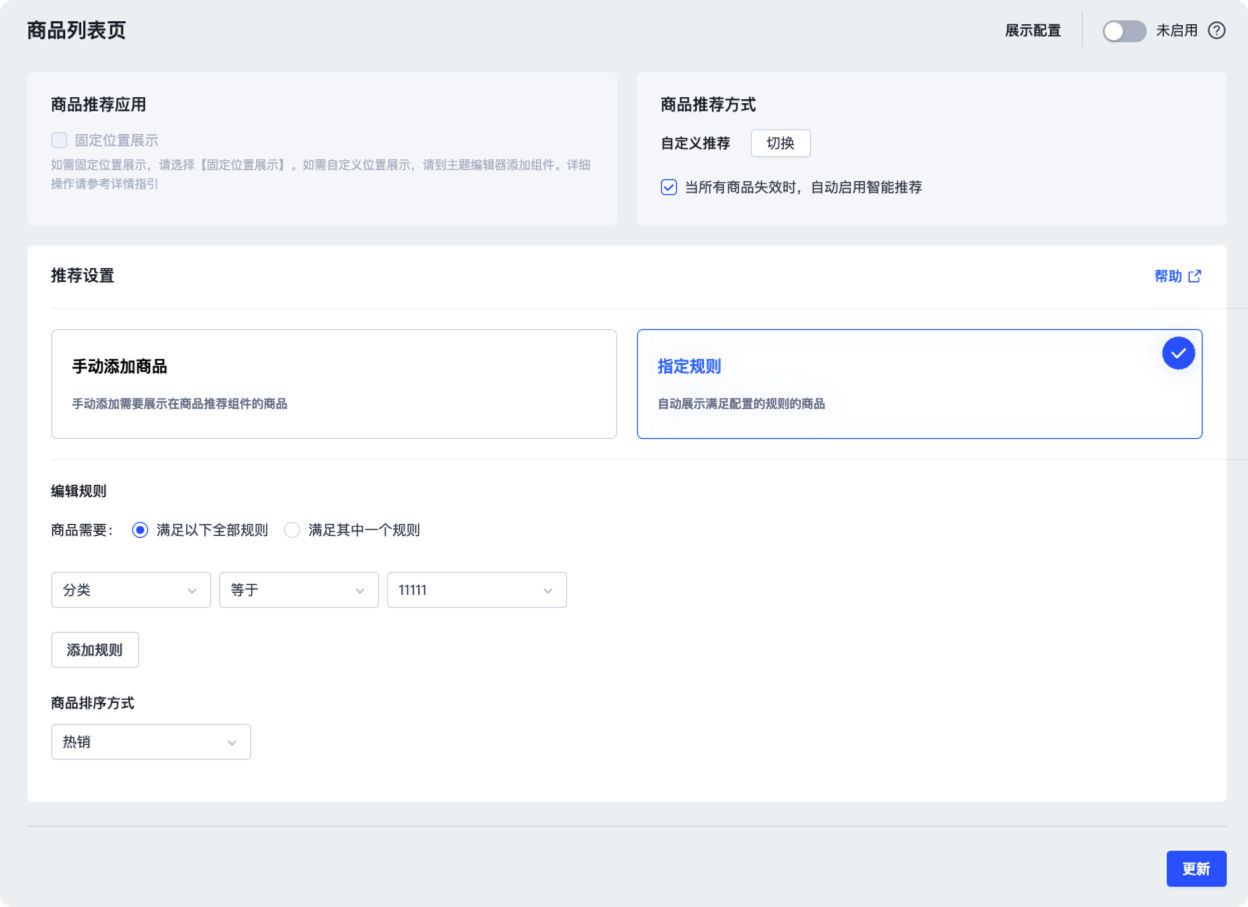Click the 添加规则 button
This screenshot has width=1248, height=907.
pyautogui.click(x=95, y=650)
